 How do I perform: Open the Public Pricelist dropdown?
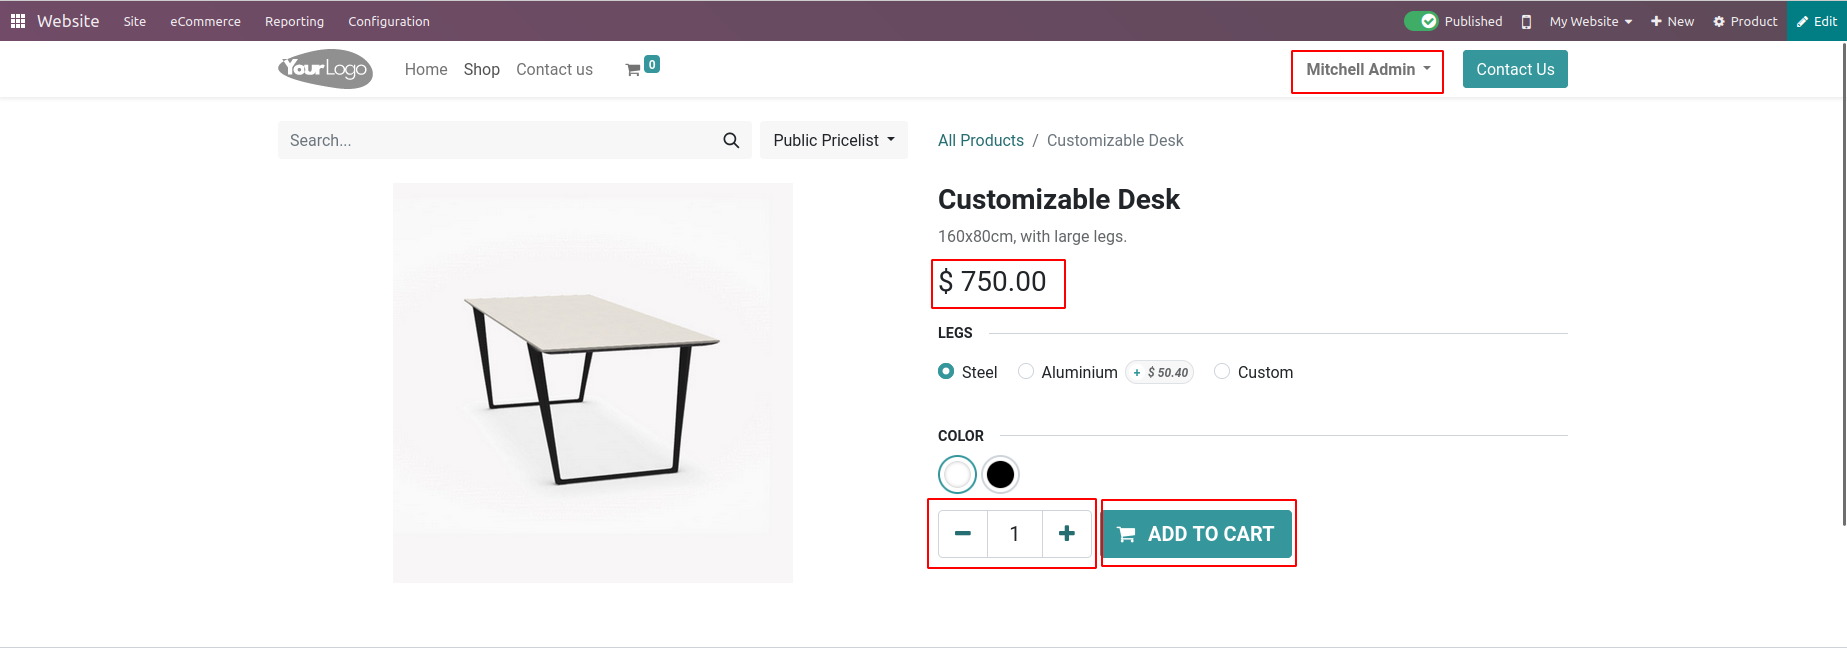point(833,141)
